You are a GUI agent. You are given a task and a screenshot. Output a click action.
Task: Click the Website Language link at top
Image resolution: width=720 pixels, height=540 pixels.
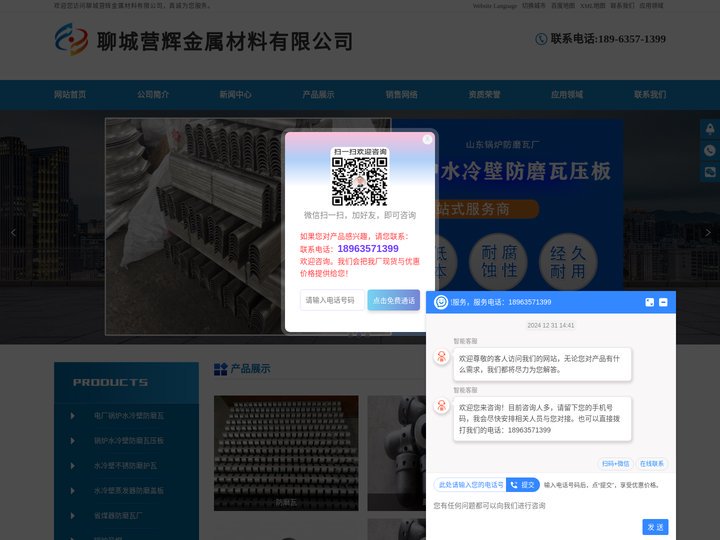point(495,6)
